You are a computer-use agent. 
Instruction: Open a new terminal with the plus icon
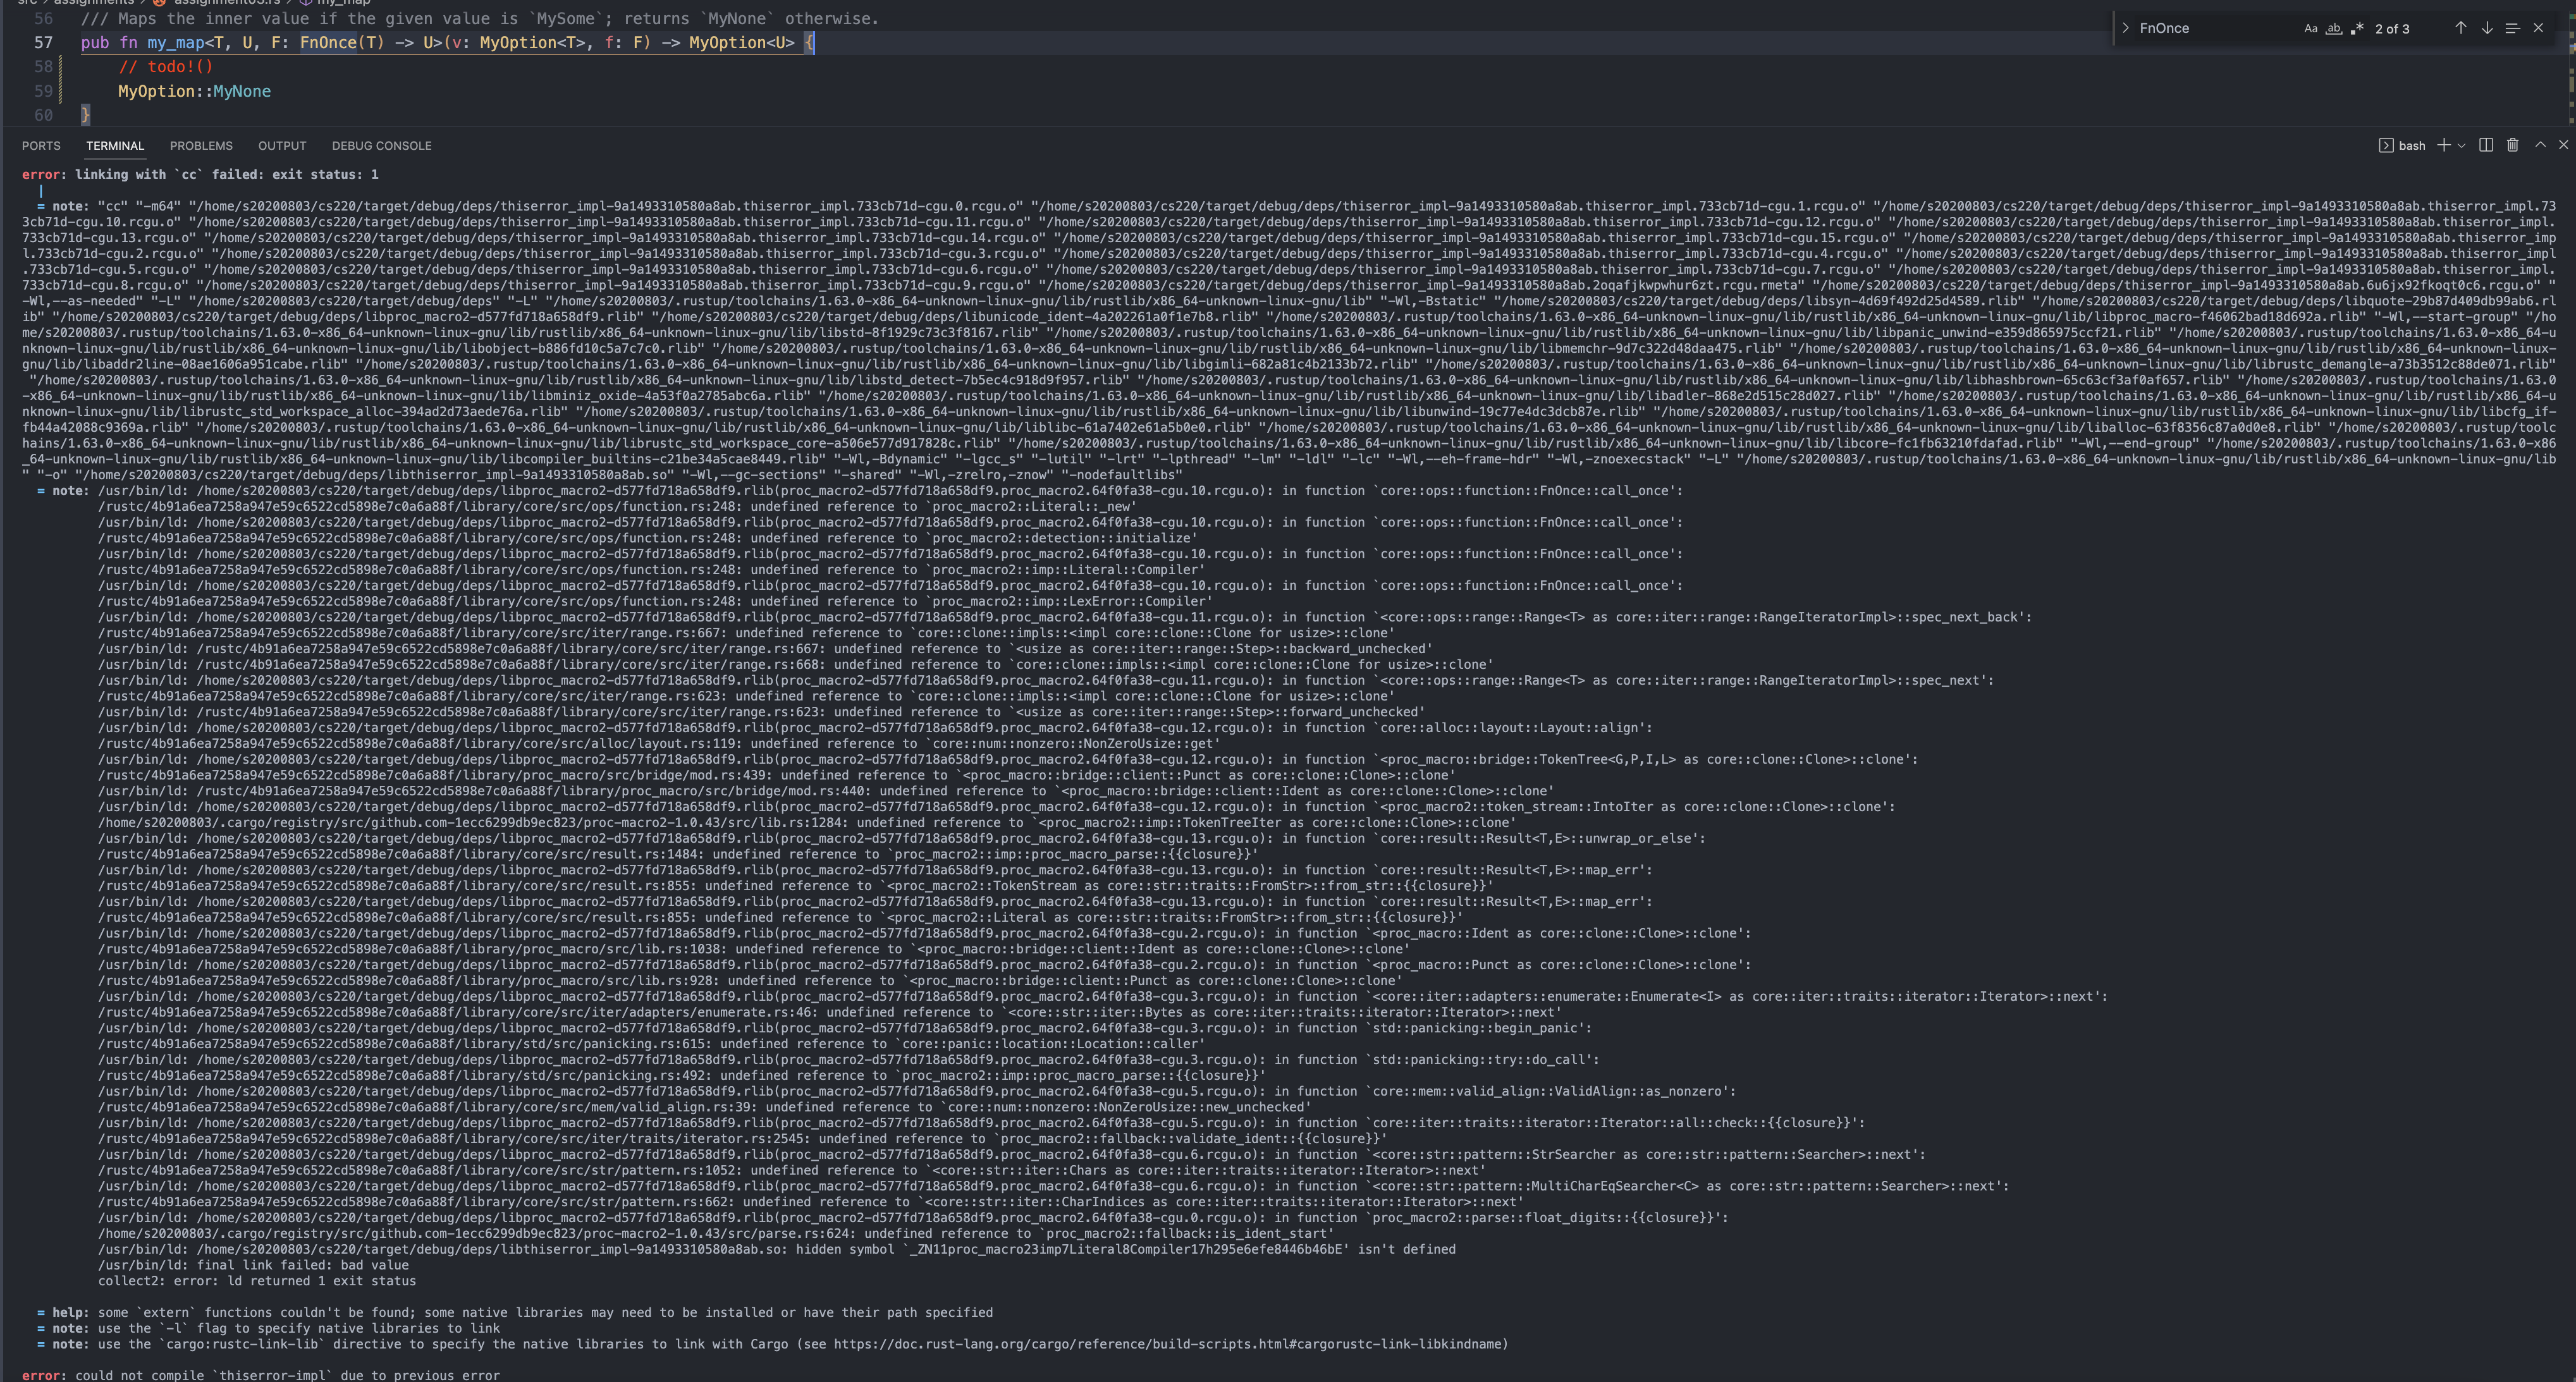[x=2444, y=145]
